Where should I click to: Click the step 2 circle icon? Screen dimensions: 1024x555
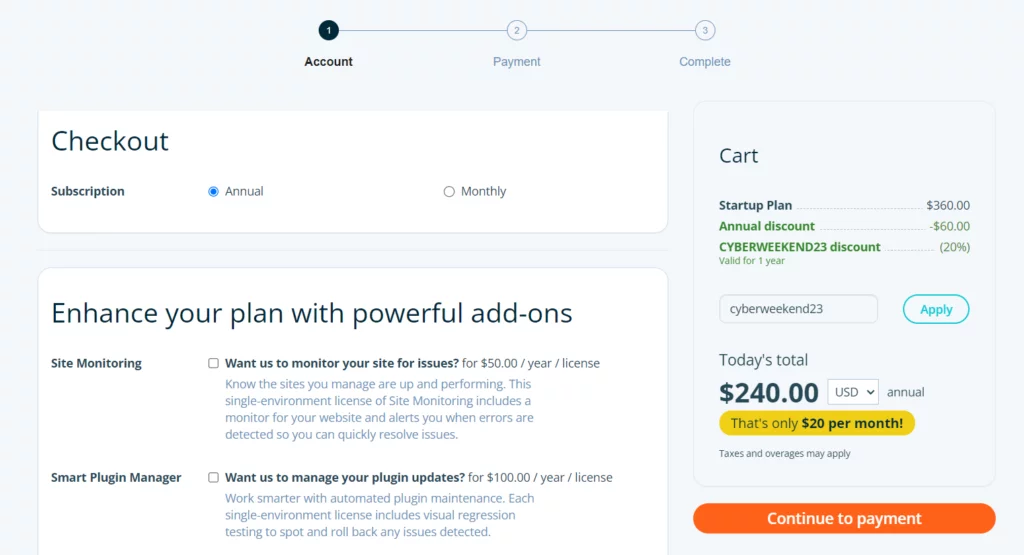[517, 30]
